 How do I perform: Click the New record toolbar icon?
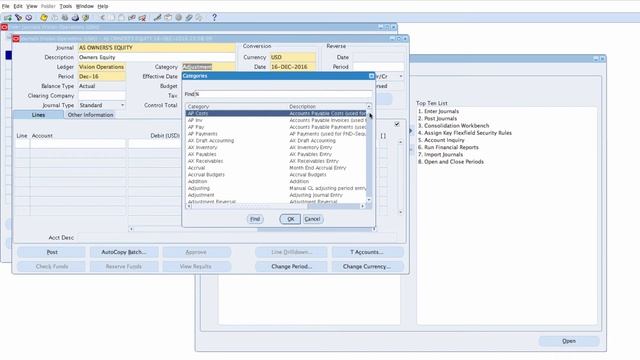click(x=8, y=18)
